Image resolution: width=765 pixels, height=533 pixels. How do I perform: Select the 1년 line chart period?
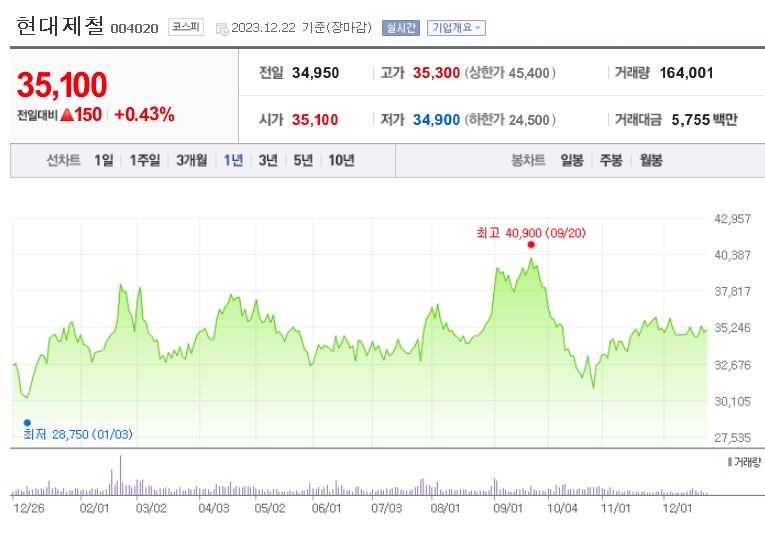coord(233,160)
